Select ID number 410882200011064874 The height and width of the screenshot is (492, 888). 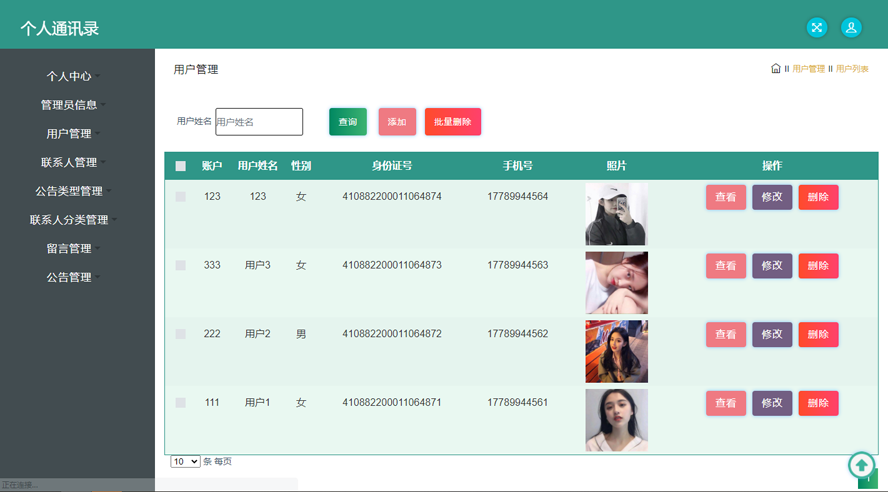[392, 196]
